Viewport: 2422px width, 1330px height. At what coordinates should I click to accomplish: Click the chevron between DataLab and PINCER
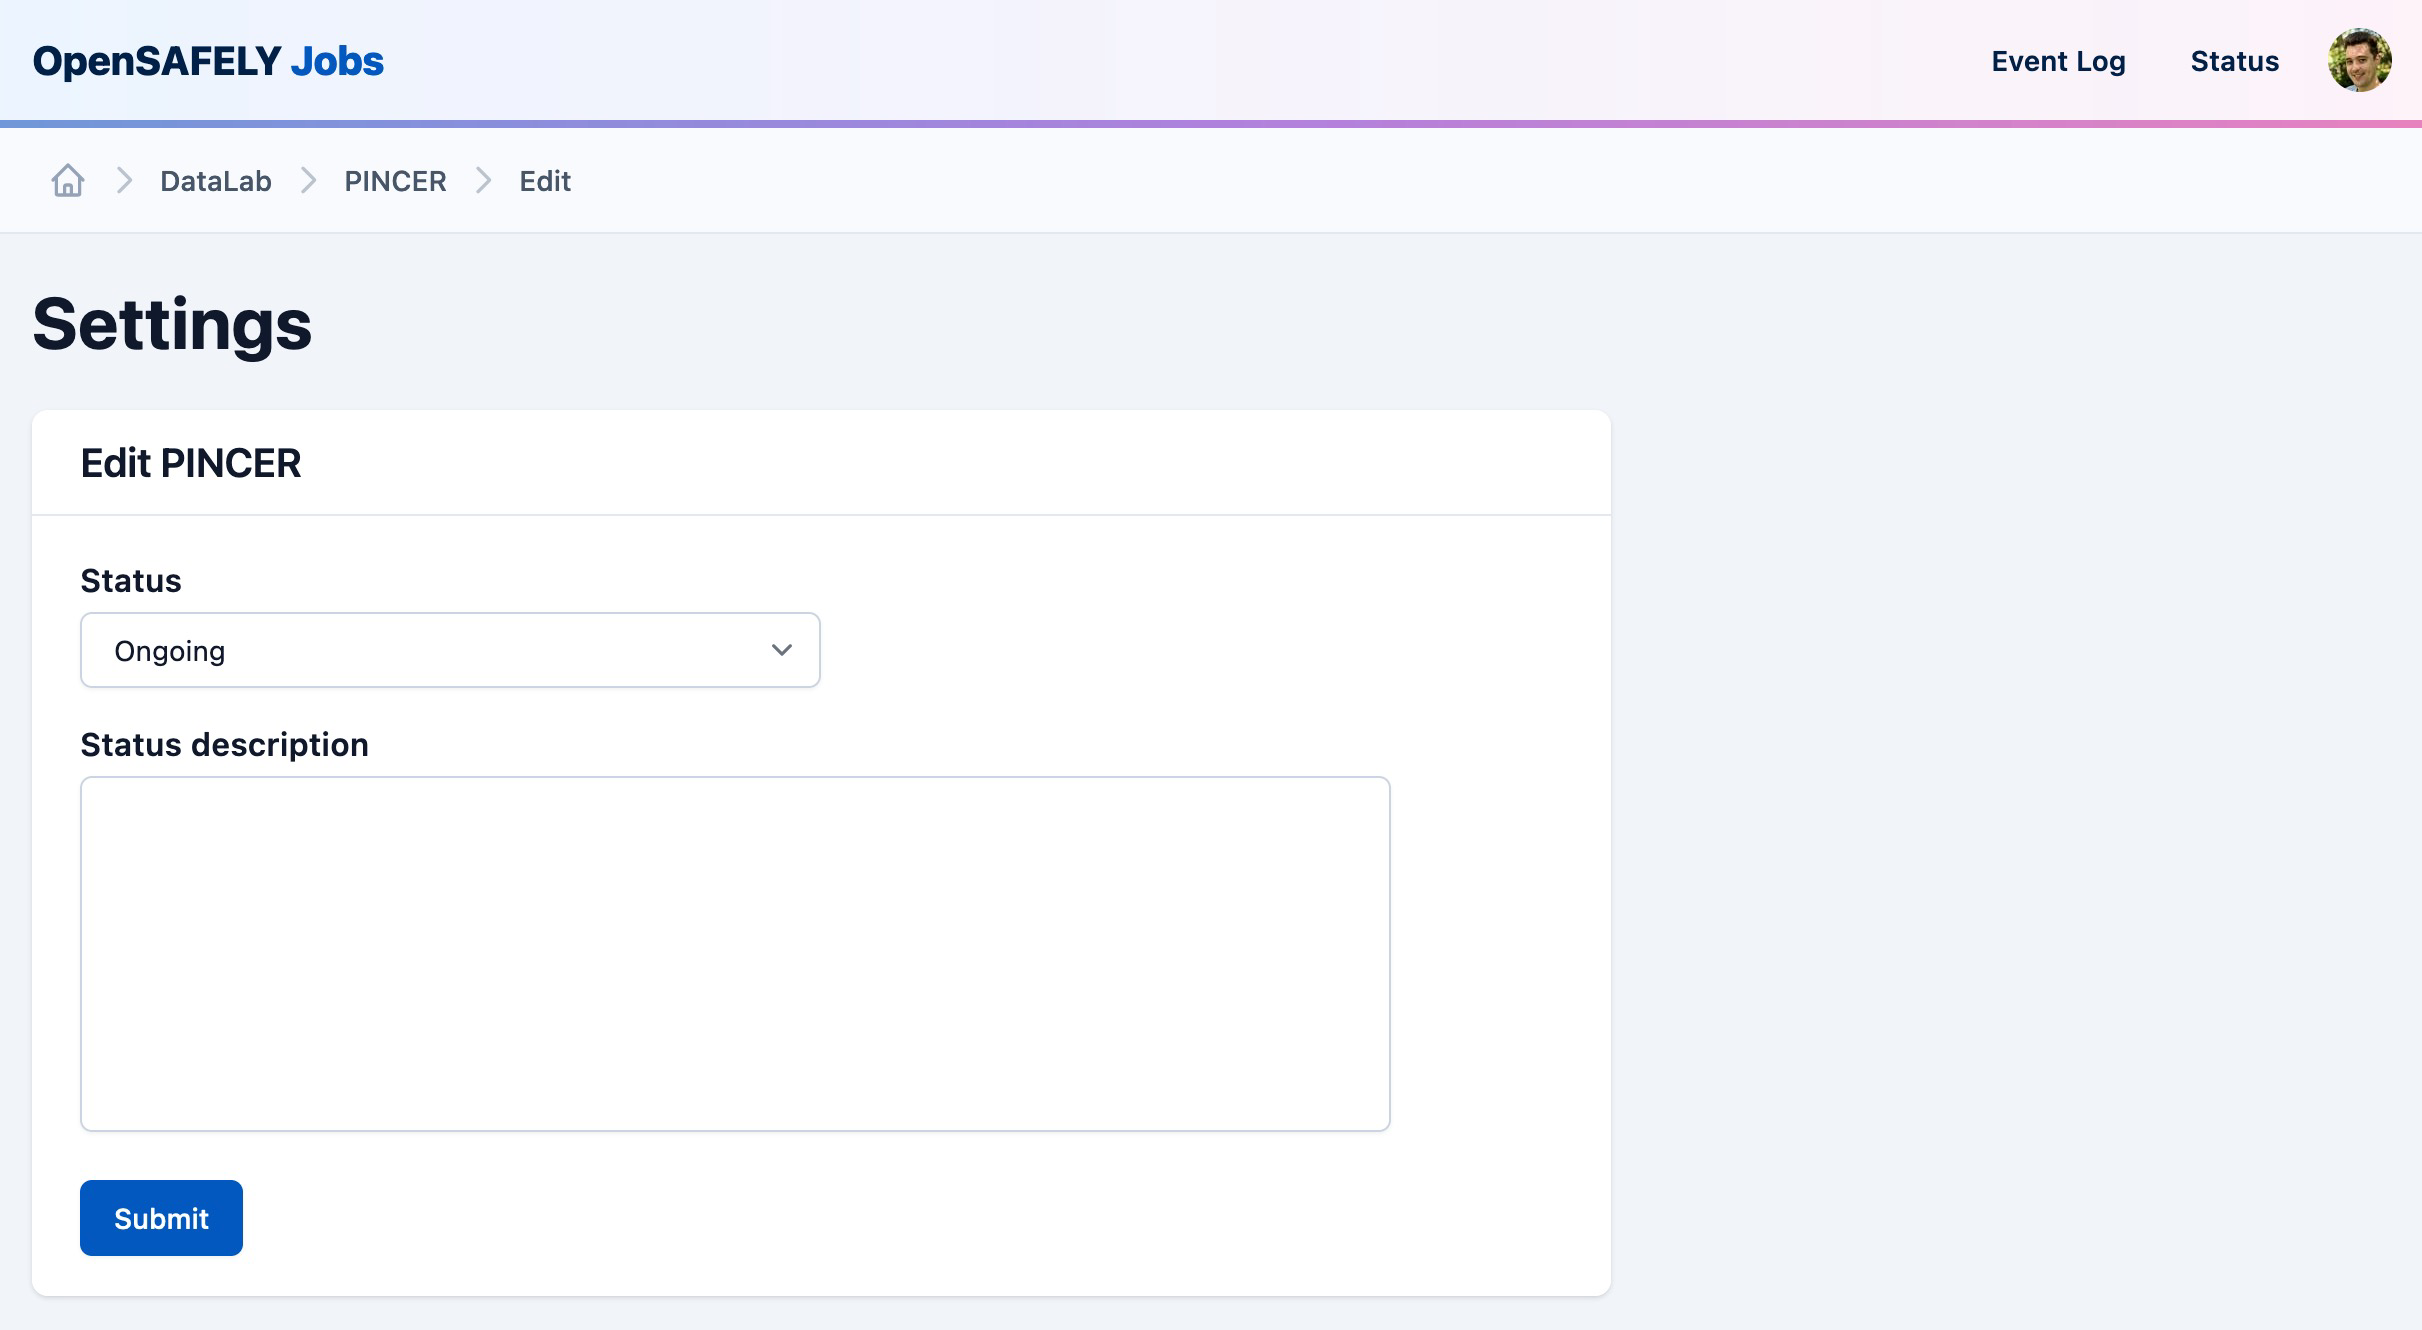(309, 180)
